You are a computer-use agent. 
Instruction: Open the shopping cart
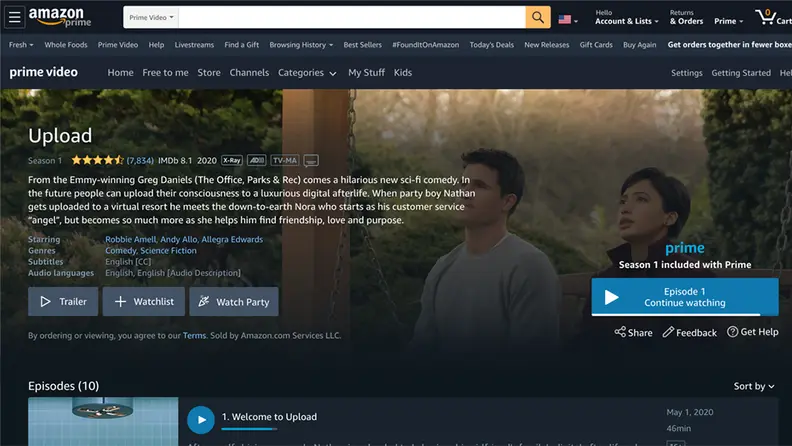click(x=773, y=17)
